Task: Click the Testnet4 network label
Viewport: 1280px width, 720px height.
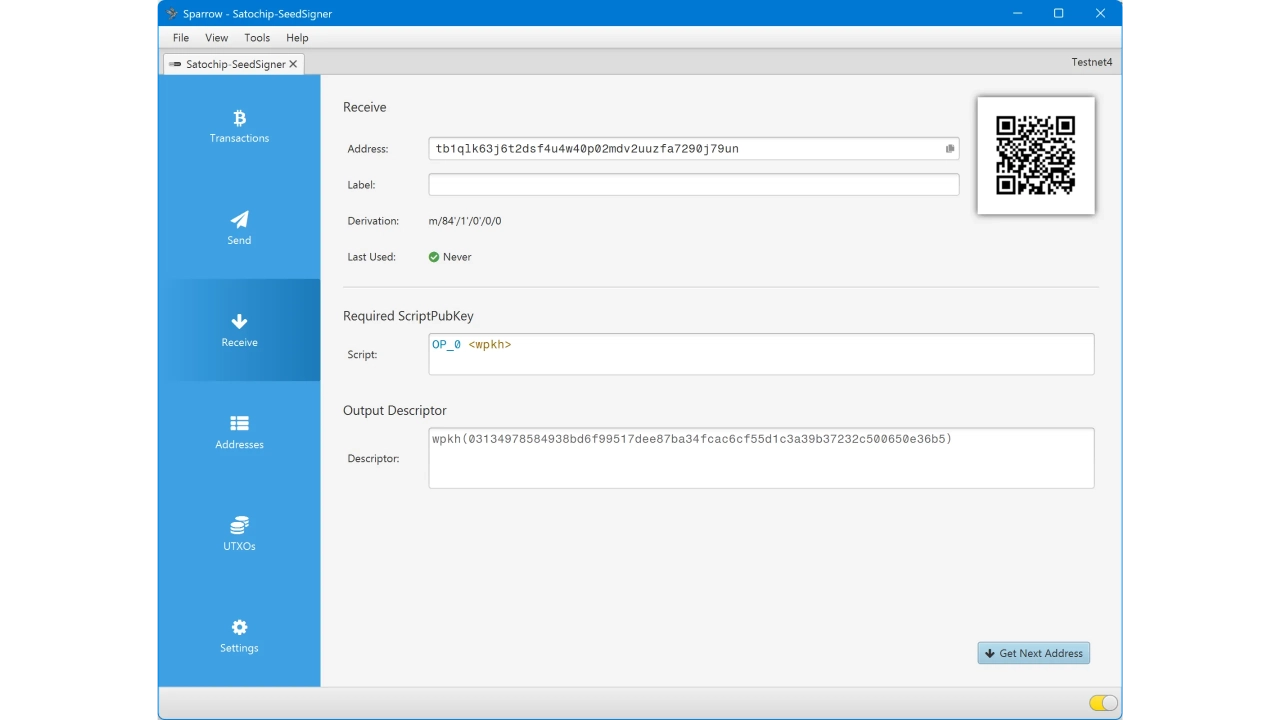Action: (x=1092, y=62)
